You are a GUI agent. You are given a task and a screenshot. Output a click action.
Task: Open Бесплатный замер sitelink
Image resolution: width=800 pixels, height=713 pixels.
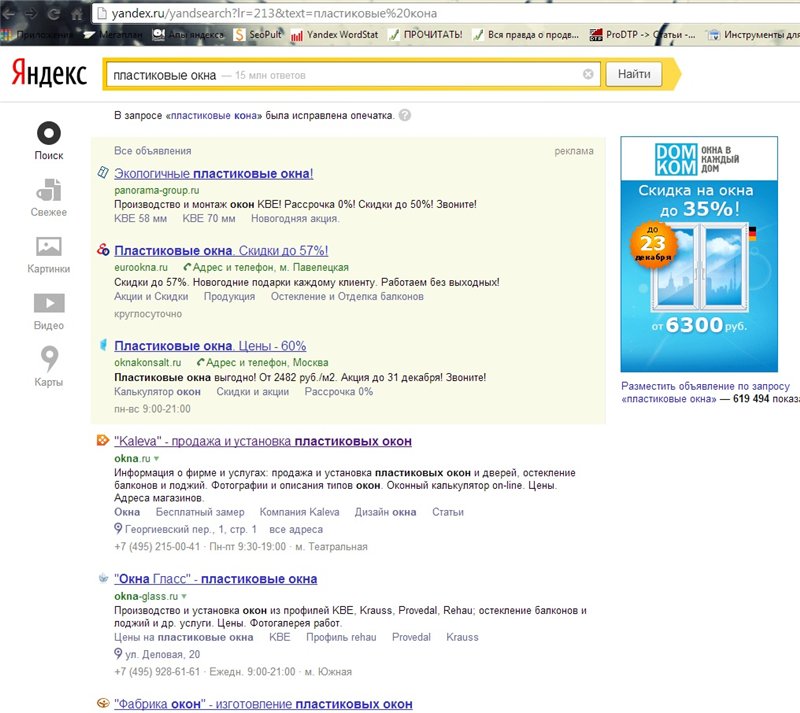click(x=200, y=512)
